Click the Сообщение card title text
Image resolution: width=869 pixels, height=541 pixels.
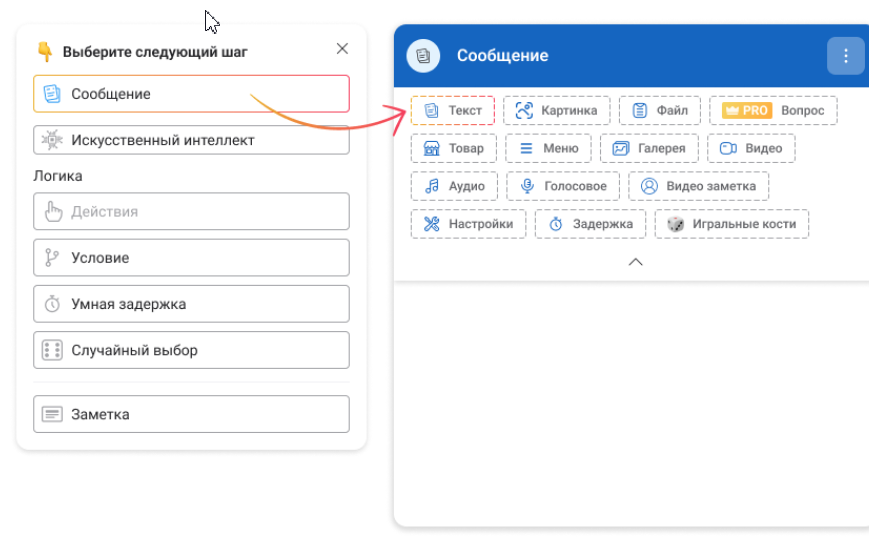click(502, 55)
